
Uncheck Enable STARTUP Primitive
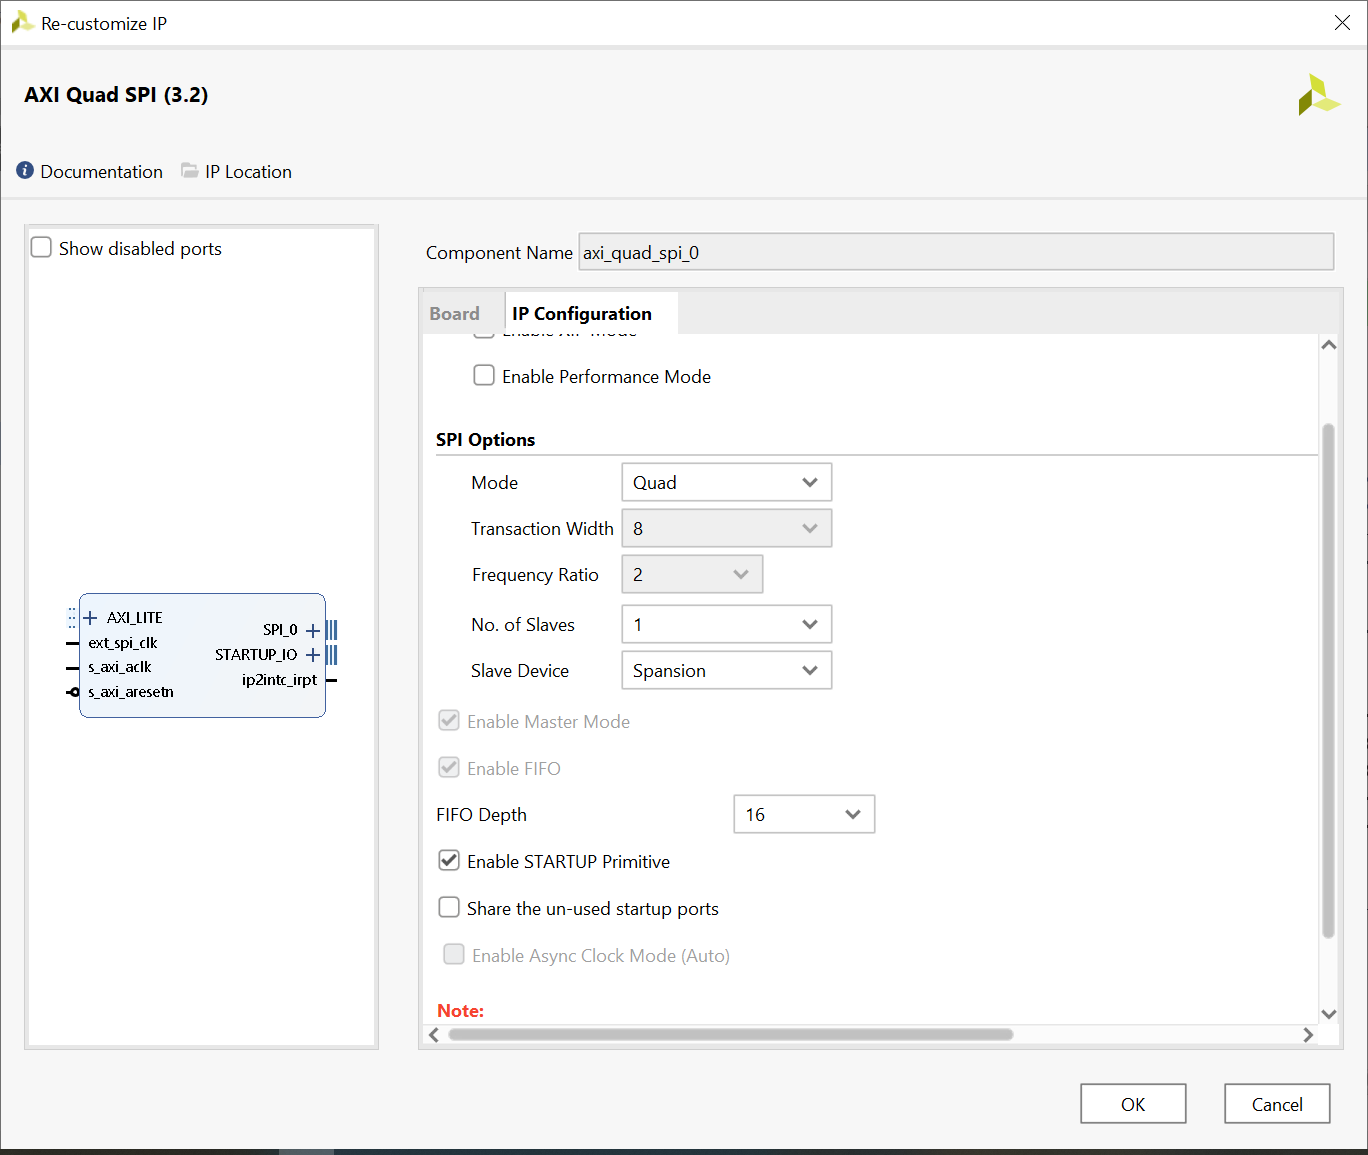click(449, 861)
